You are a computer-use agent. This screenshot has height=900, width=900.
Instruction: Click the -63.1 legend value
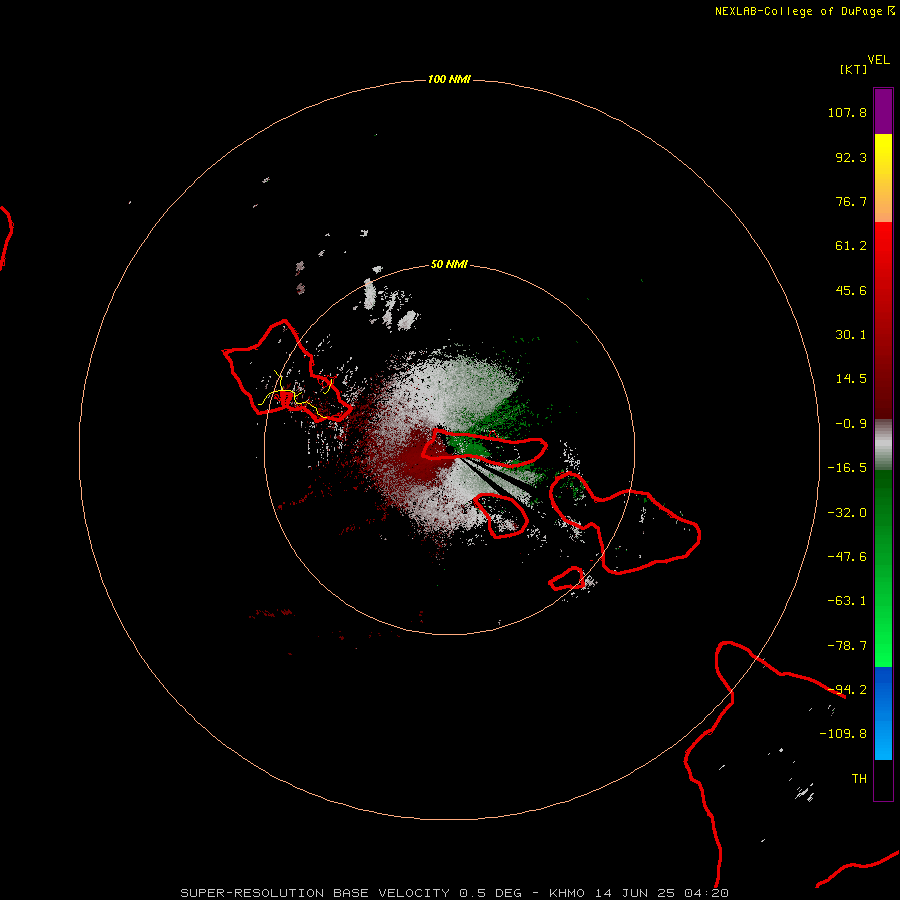coord(847,601)
